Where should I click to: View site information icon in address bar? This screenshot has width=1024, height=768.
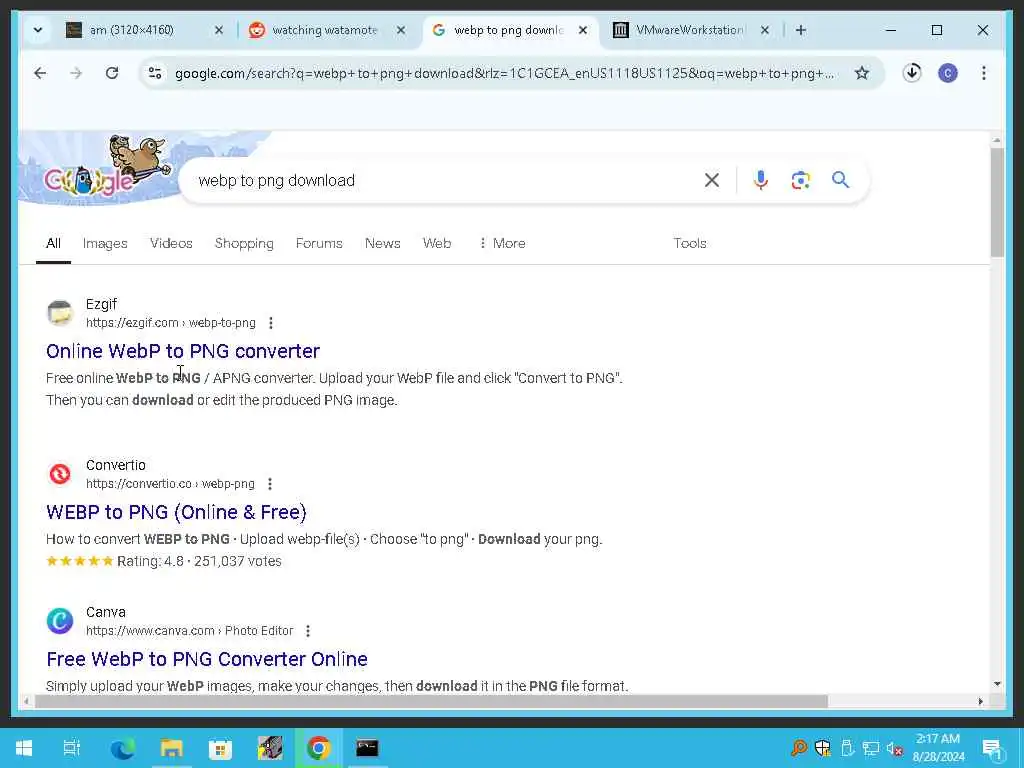(155, 73)
